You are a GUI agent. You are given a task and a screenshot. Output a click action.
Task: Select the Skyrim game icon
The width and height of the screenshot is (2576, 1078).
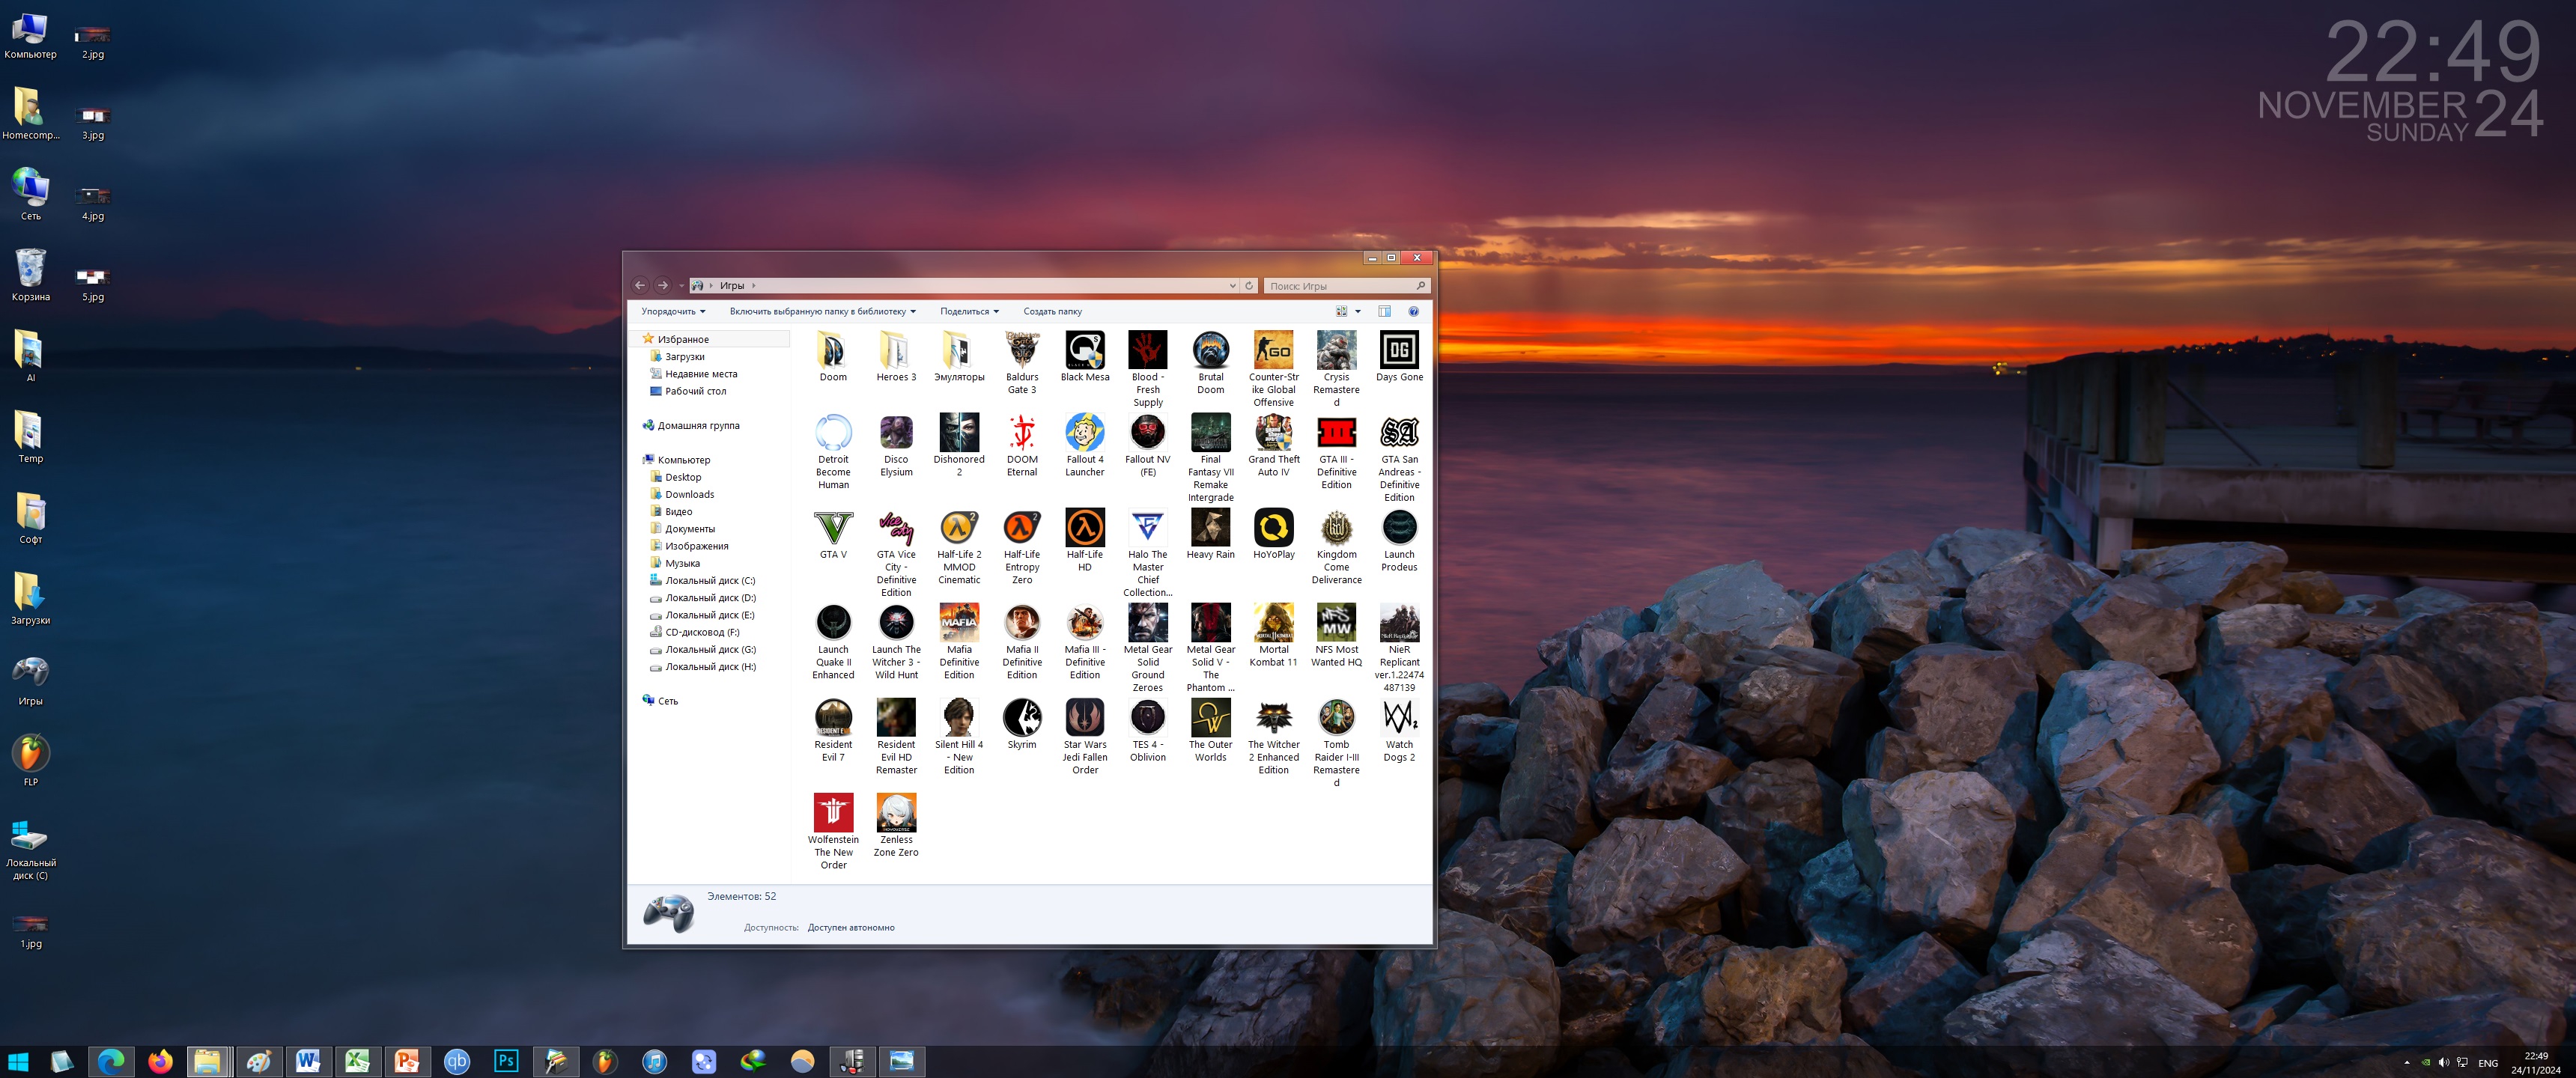pyautogui.click(x=1021, y=718)
